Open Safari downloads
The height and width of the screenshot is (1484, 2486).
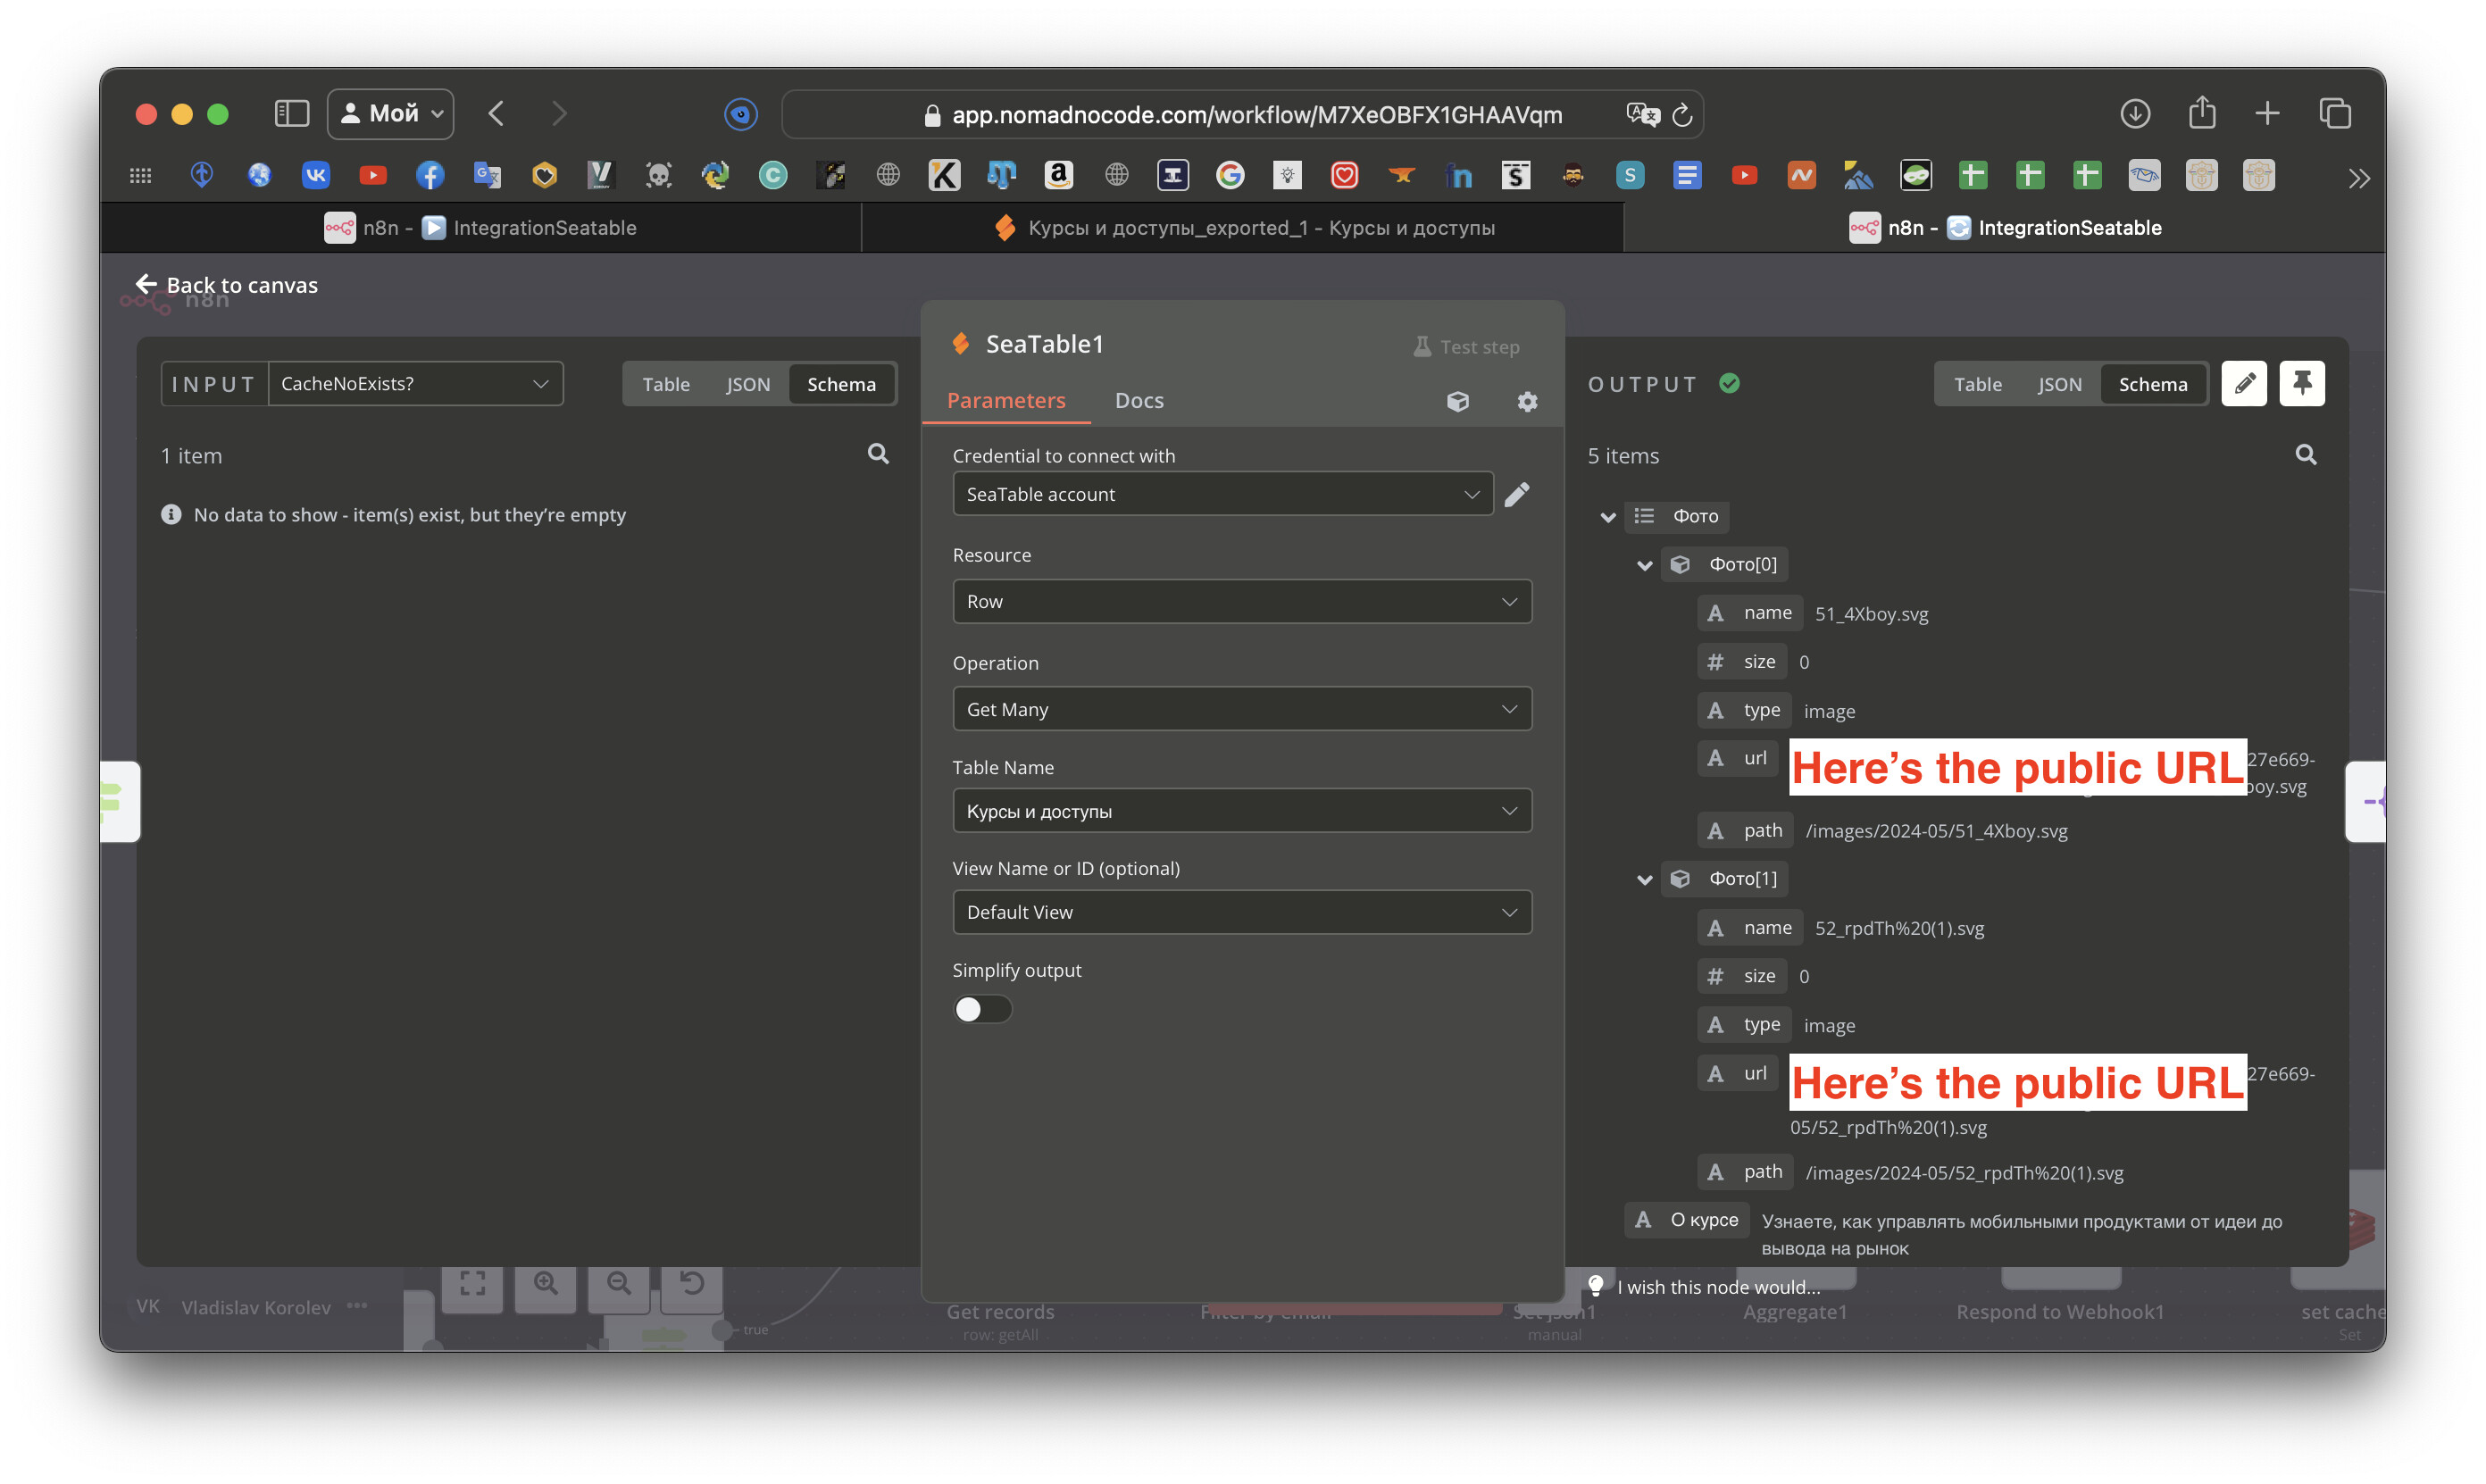tap(2136, 113)
